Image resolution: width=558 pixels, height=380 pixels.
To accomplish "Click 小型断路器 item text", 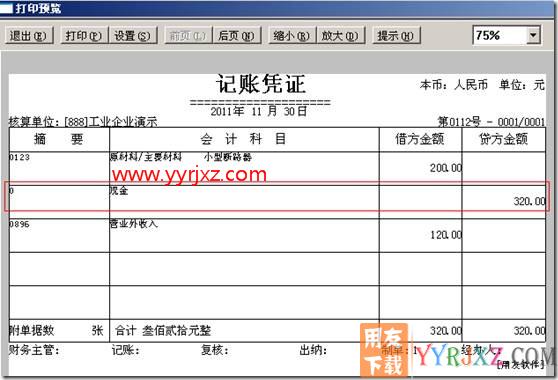I will [x=228, y=157].
